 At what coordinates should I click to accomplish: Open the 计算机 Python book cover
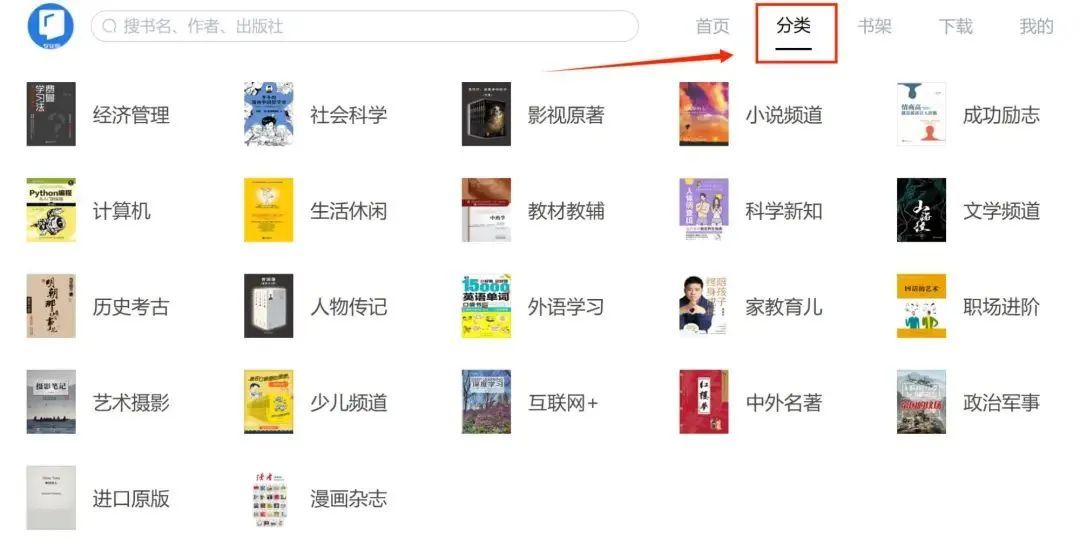[x=51, y=211]
